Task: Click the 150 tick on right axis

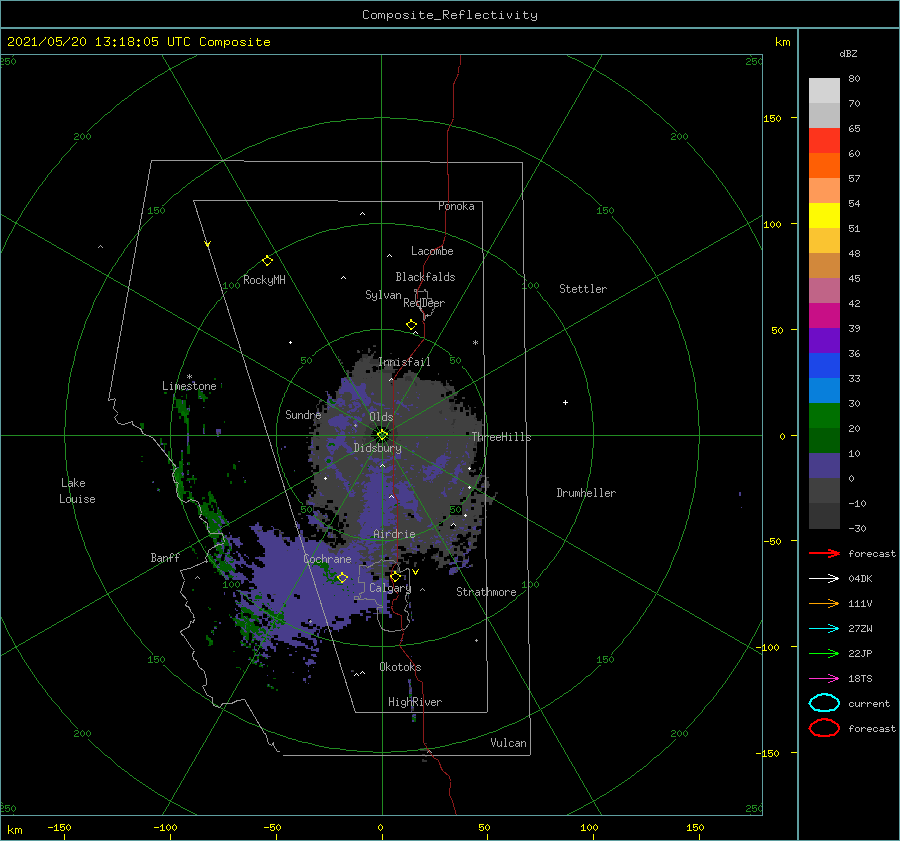Action: coord(772,118)
